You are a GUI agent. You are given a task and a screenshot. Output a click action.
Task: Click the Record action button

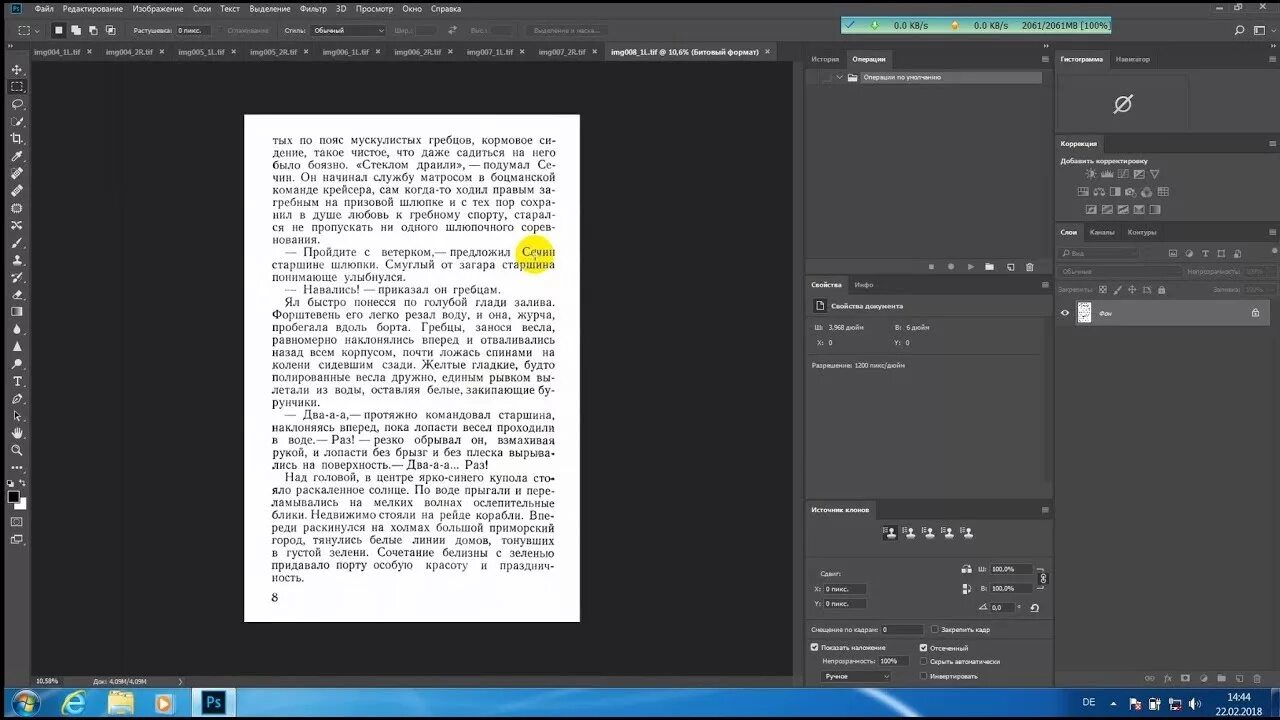coord(950,267)
